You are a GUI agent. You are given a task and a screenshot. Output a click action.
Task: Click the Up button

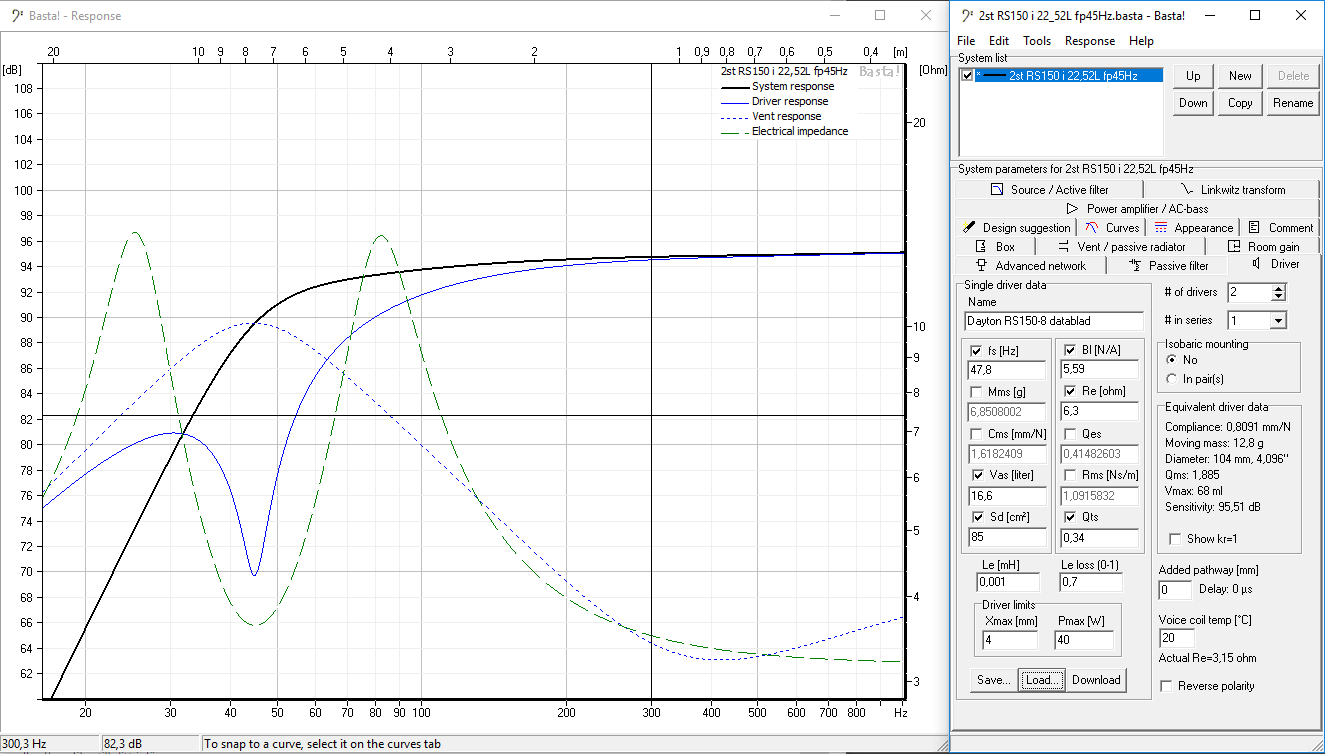1193,76
